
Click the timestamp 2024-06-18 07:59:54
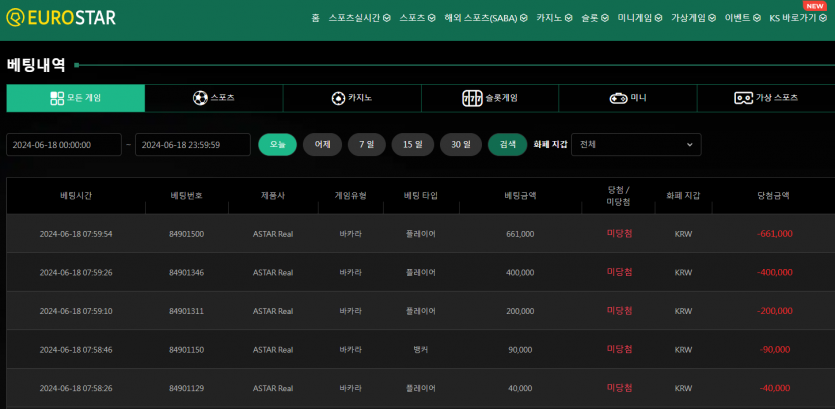coord(76,234)
